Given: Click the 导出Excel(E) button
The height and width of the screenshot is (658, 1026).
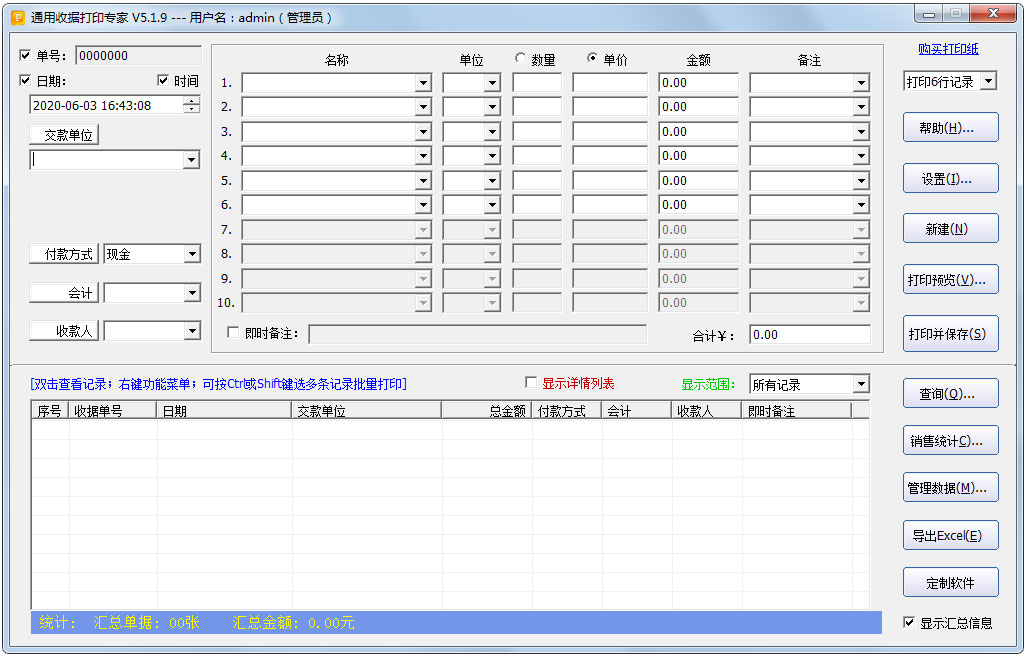Looking at the screenshot, I should pyautogui.click(x=950, y=535).
